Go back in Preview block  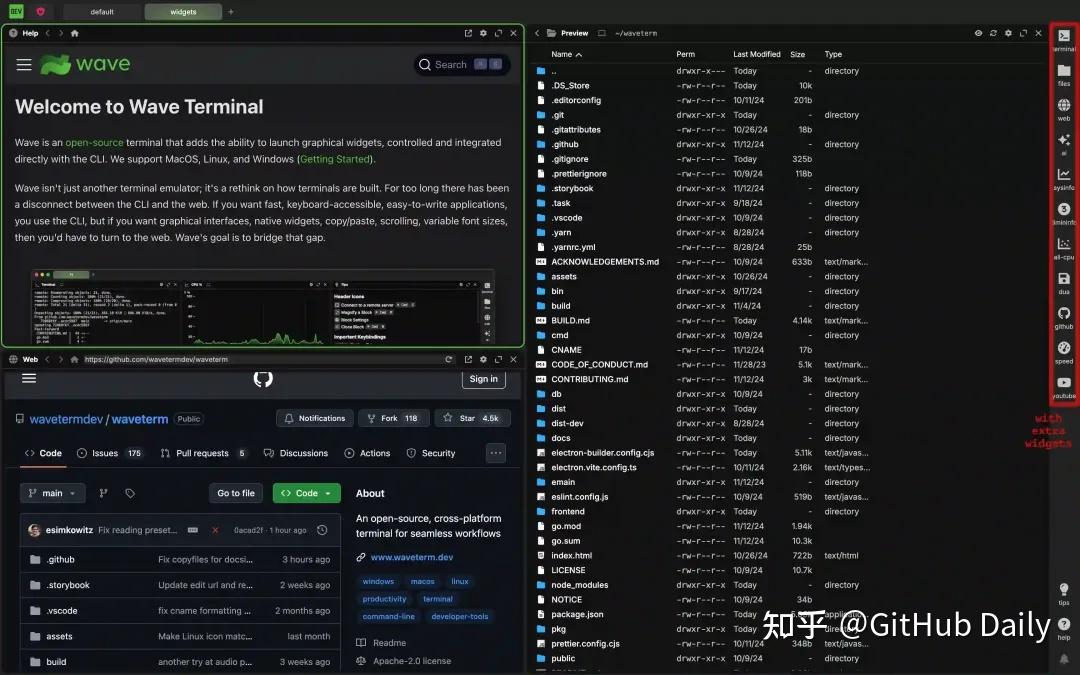(x=537, y=33)
